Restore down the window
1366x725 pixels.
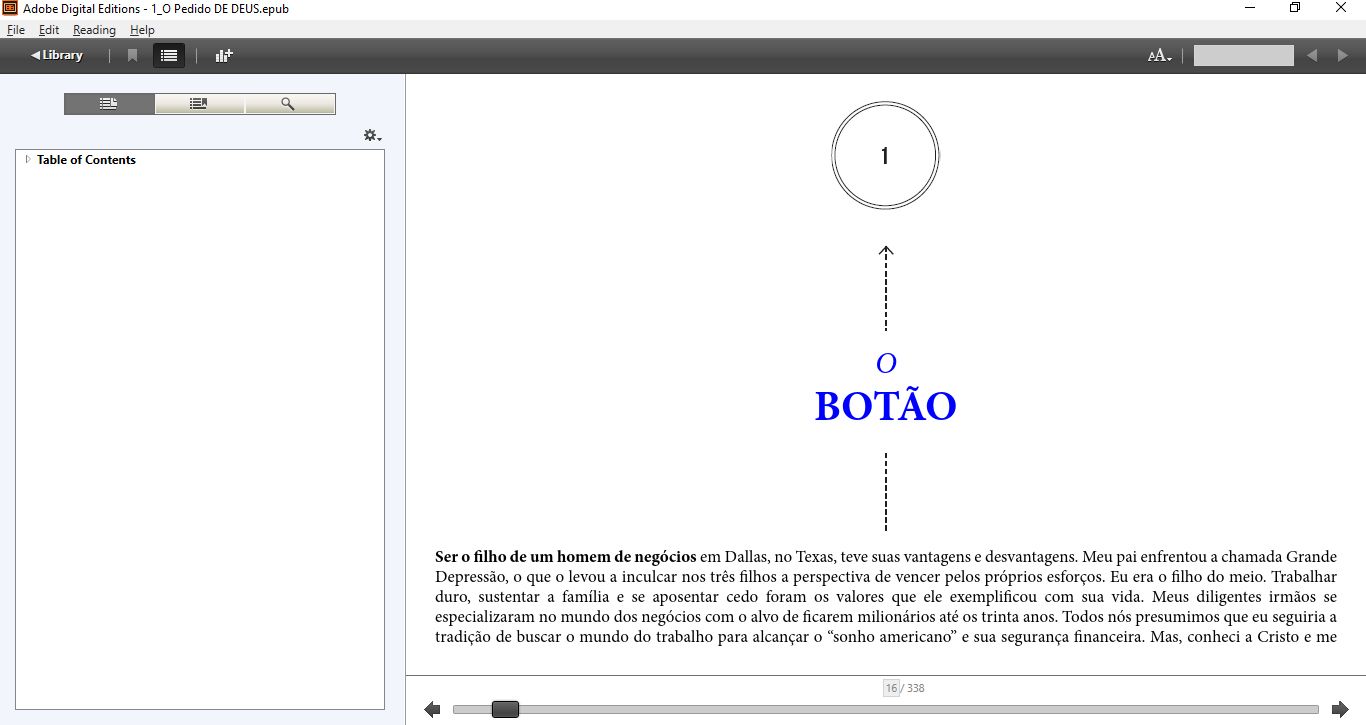coord(1295,8)
